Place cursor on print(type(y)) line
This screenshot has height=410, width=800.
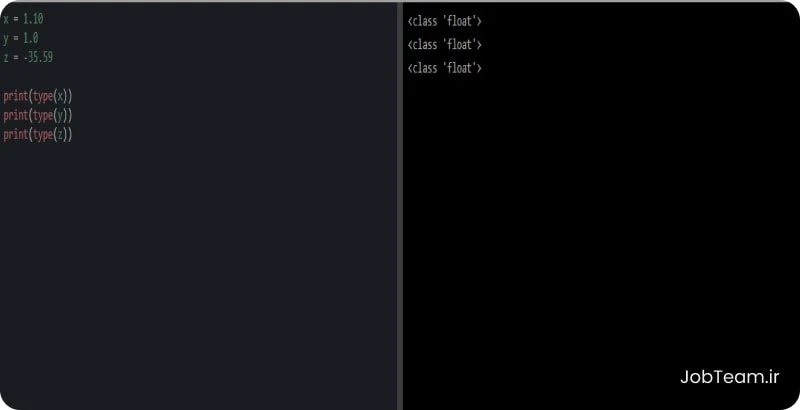click(x=38, y=116)
